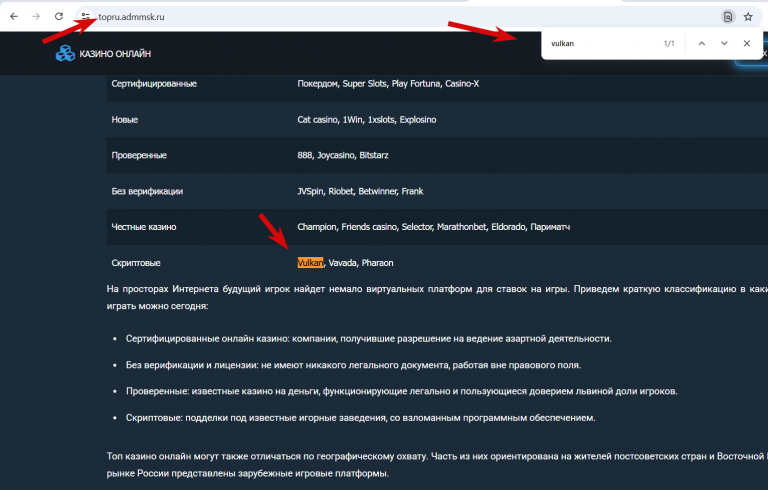This screenshot has height=490, width=768.
Task: Jump to next find result
Action: (724, 44)
